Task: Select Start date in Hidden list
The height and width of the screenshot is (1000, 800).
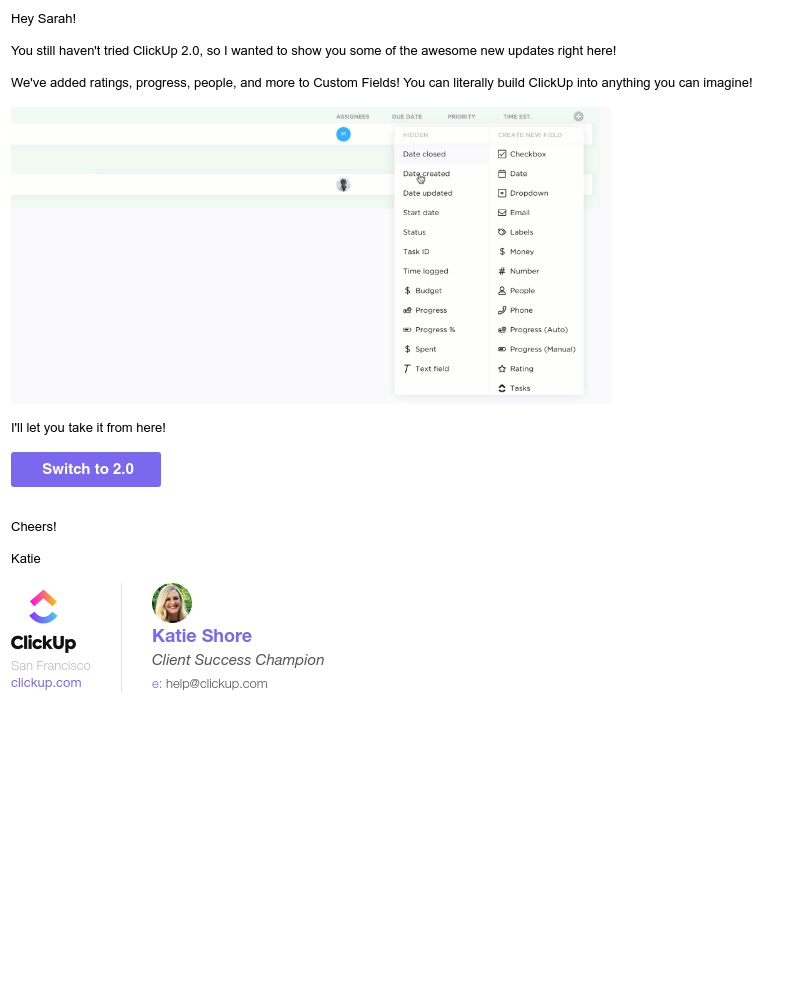Action: pyautogui.click(x=421, y=213)
